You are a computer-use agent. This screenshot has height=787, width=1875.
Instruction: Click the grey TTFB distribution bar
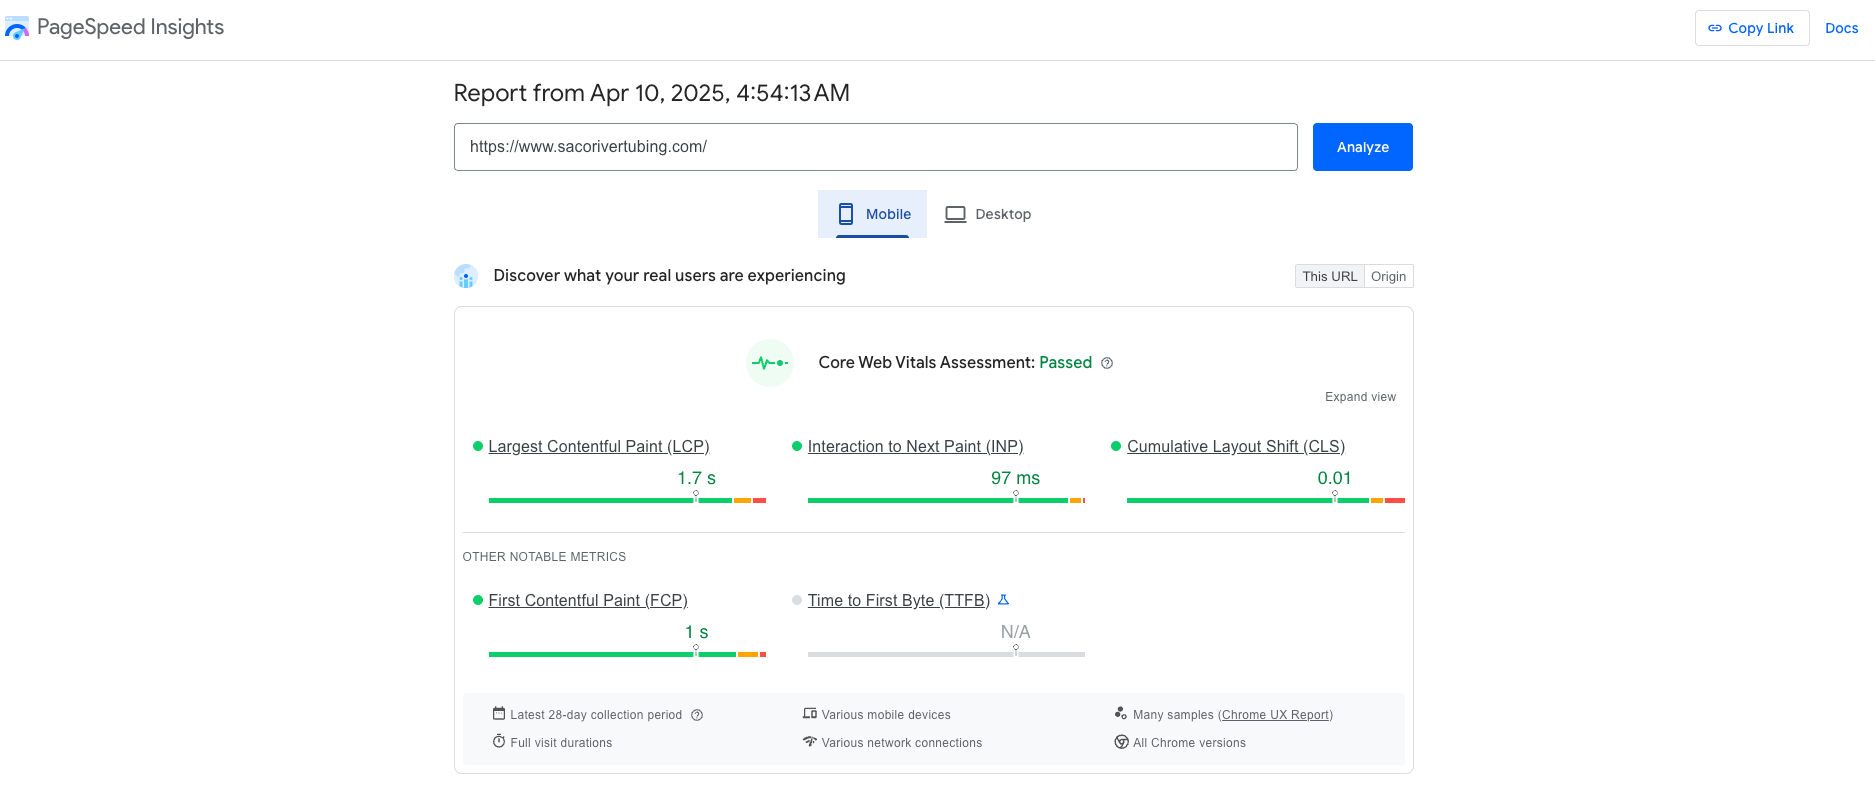pos(946,654)
